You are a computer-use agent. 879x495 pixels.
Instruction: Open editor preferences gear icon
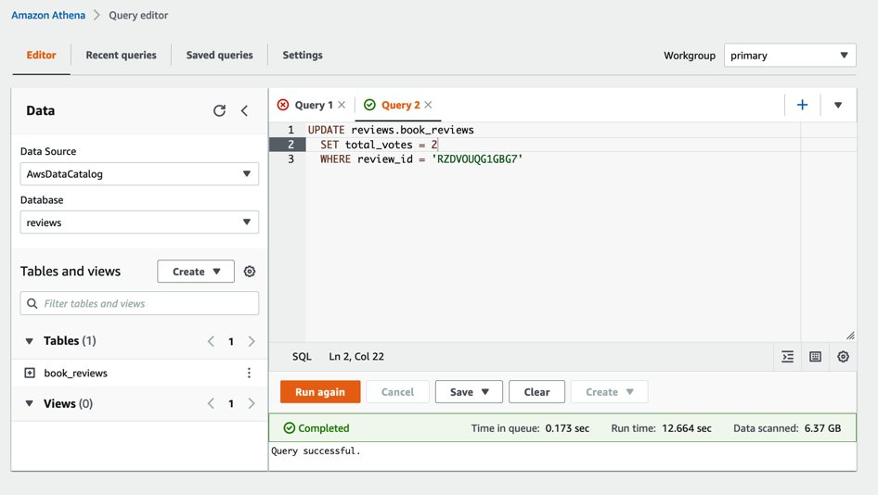[843, 357]
